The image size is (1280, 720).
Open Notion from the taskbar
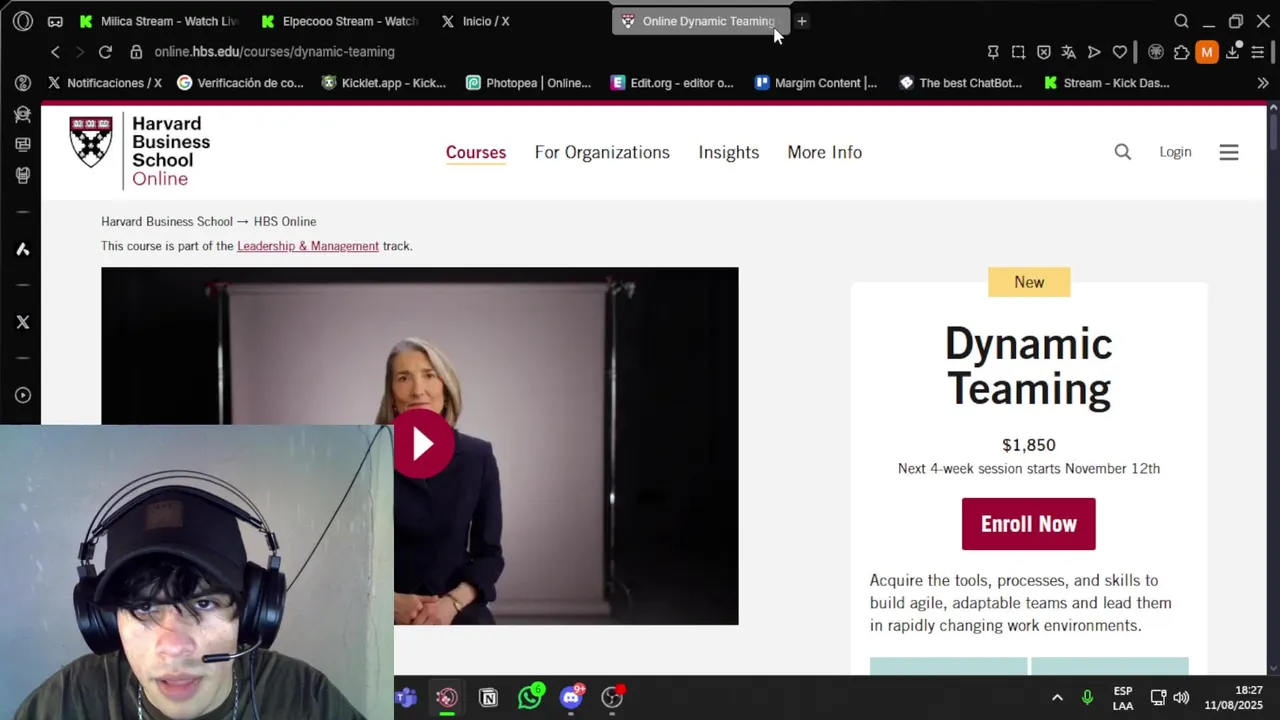point(488,698)
